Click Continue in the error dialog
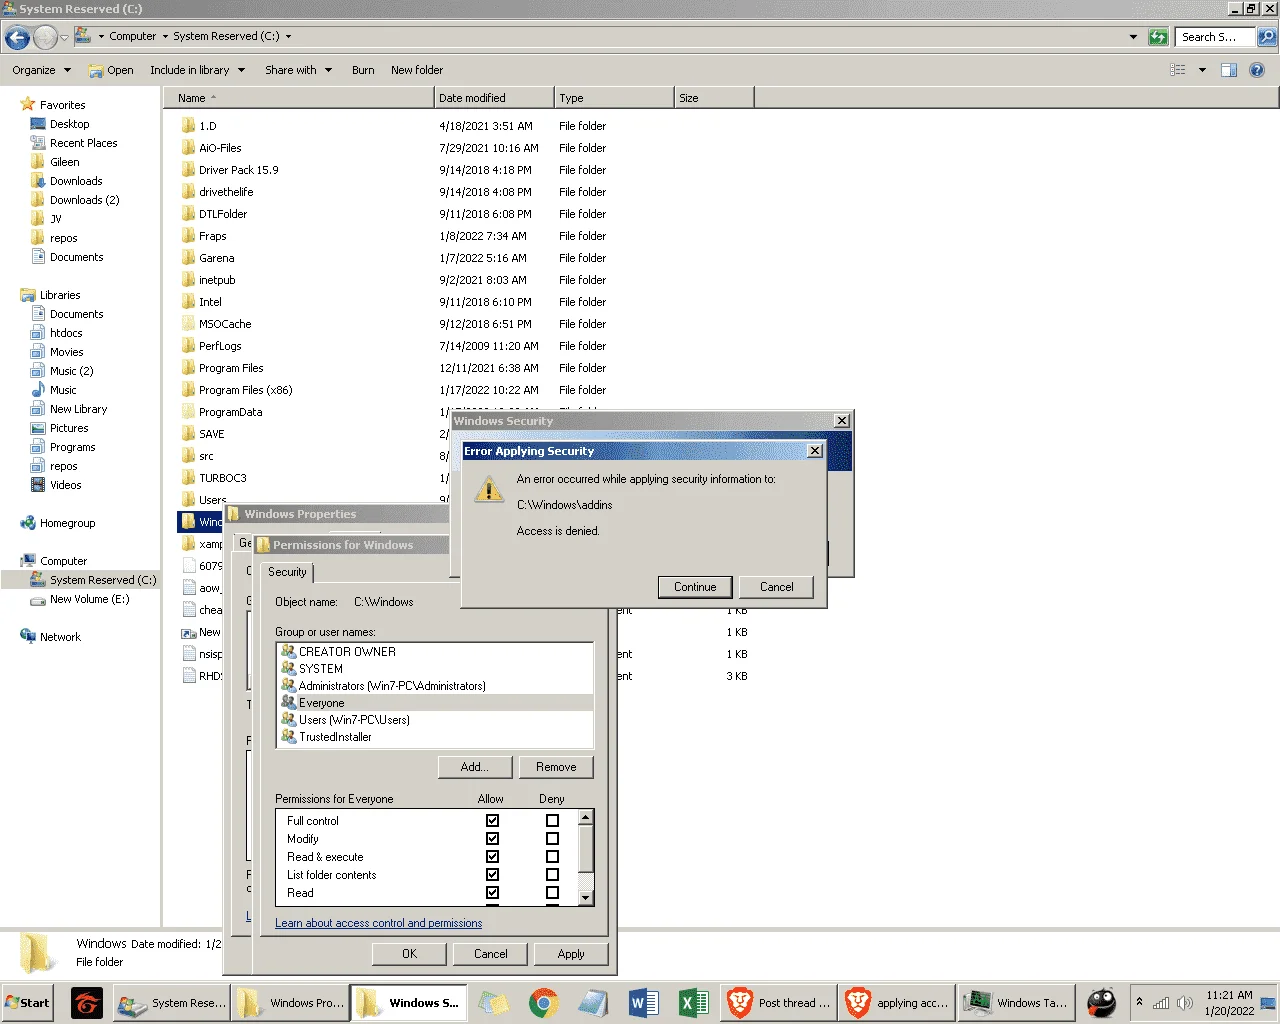 coord(695,587)
